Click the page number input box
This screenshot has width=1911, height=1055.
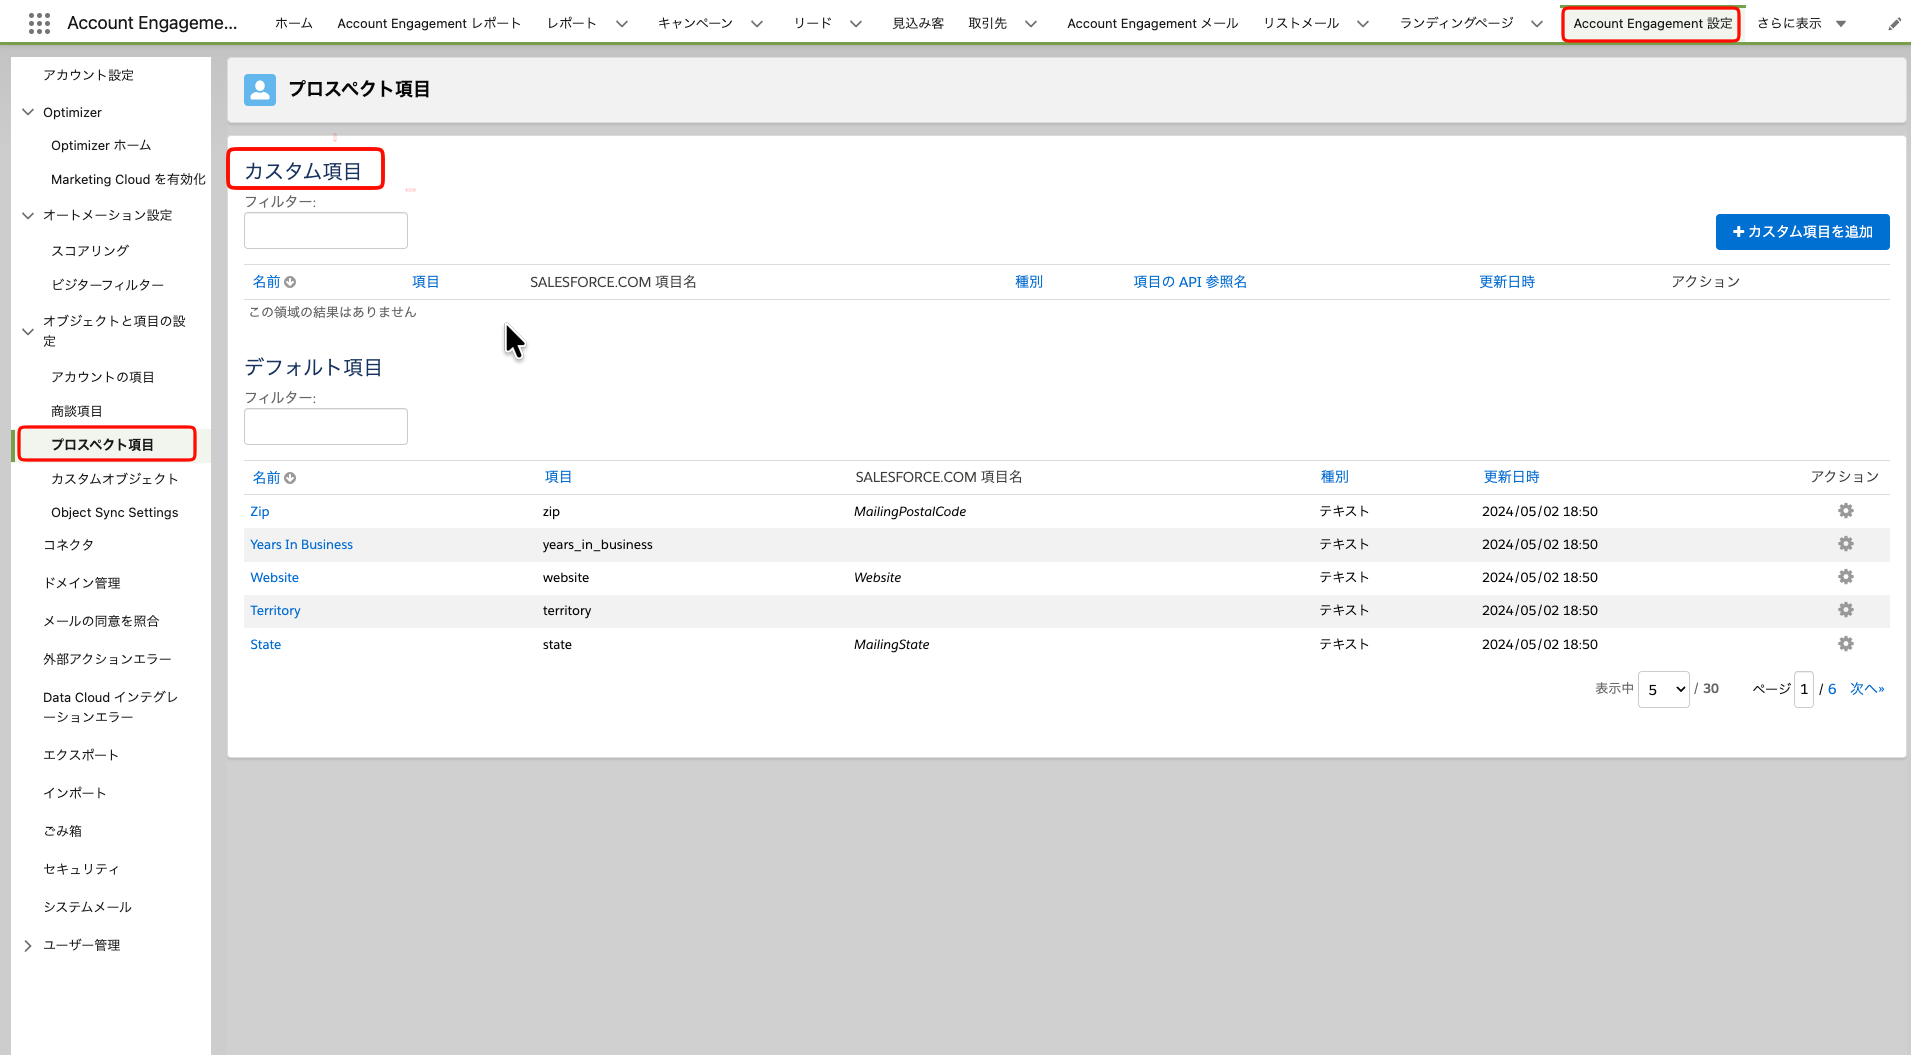point(1804,689)
